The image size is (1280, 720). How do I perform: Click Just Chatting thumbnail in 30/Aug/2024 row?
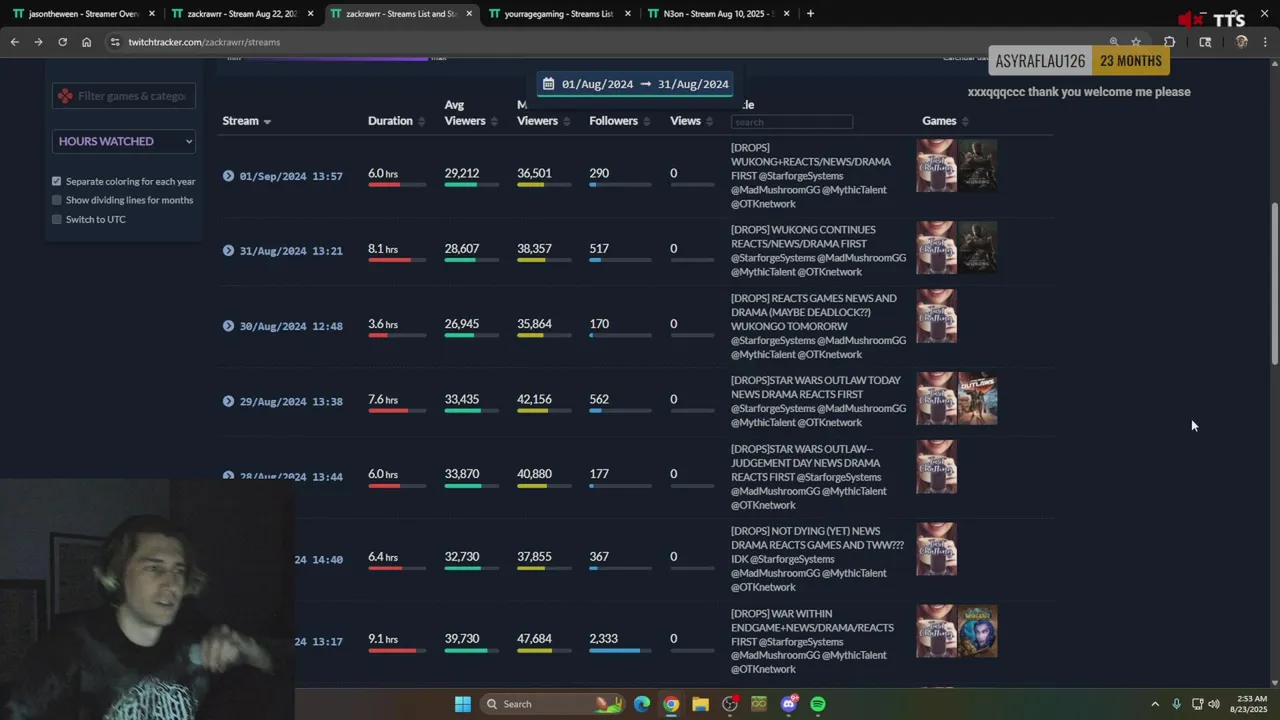coord(937,316)
